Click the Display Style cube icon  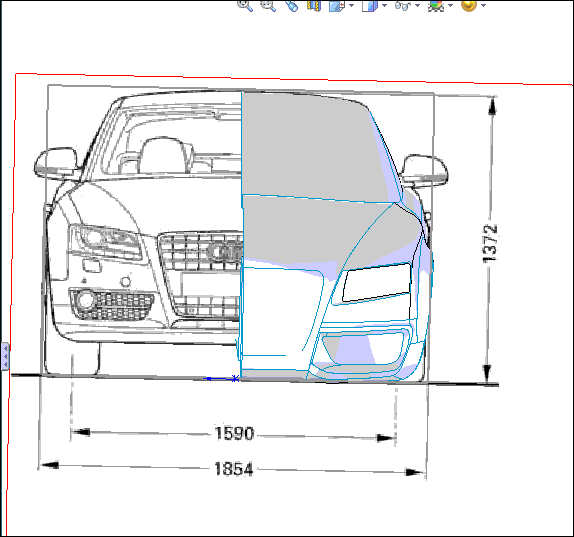click(370, 5)
